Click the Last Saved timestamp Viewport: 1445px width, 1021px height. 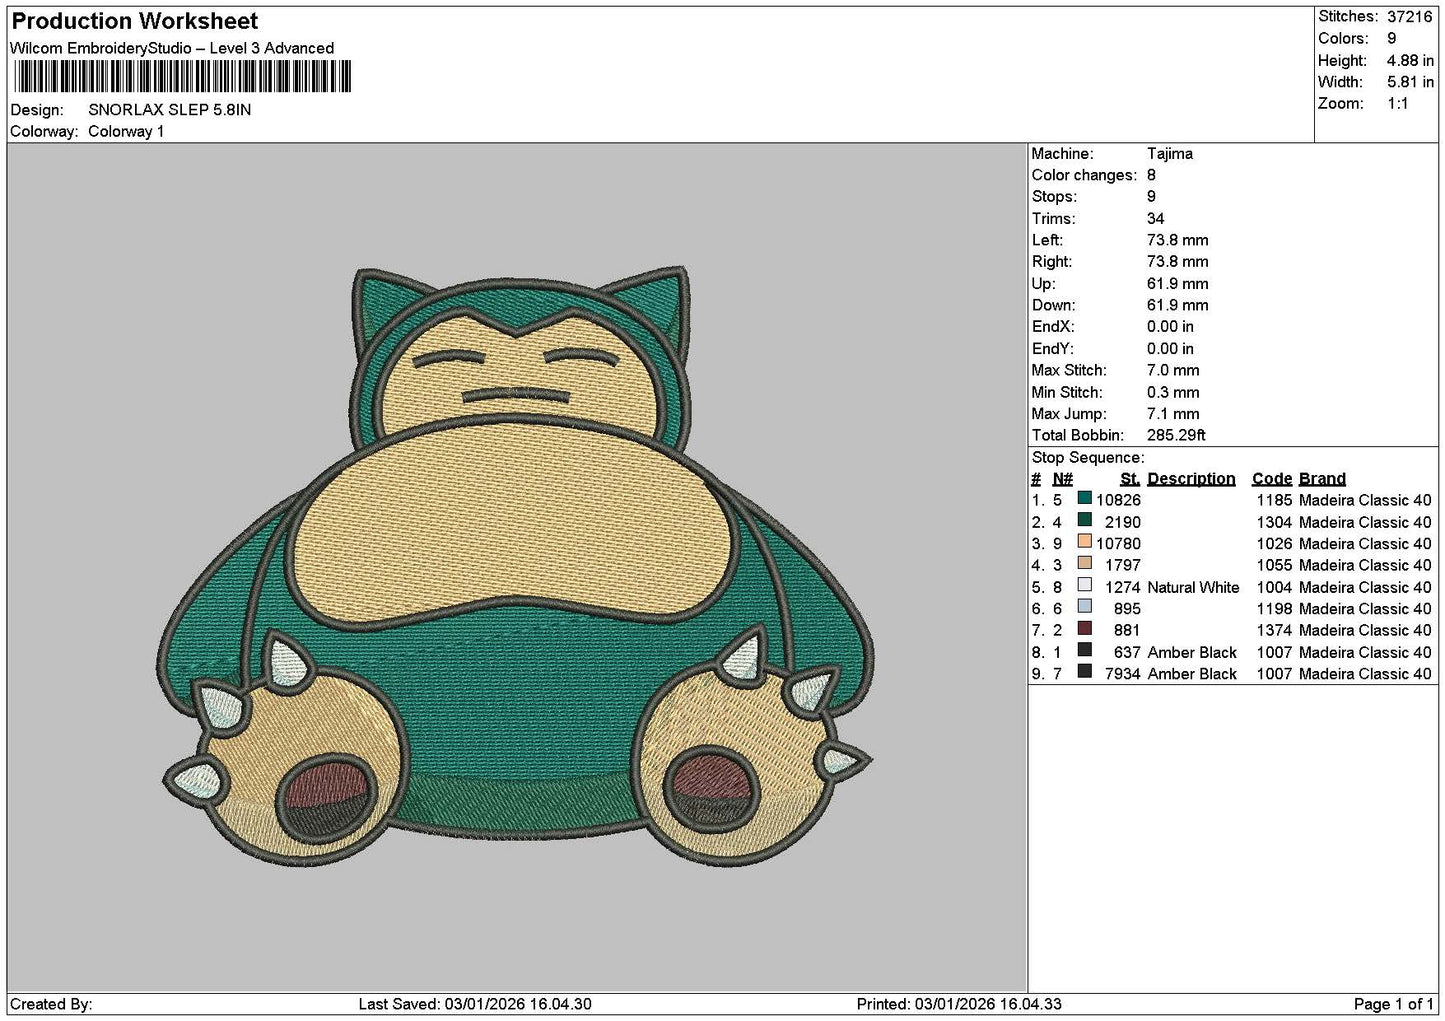coord(475,1004)
